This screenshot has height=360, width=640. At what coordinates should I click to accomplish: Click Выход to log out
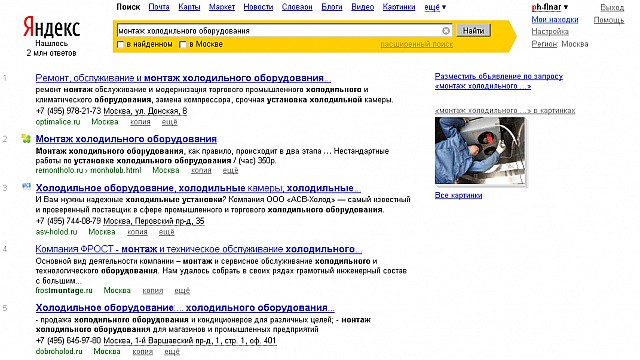click(612, 7)
